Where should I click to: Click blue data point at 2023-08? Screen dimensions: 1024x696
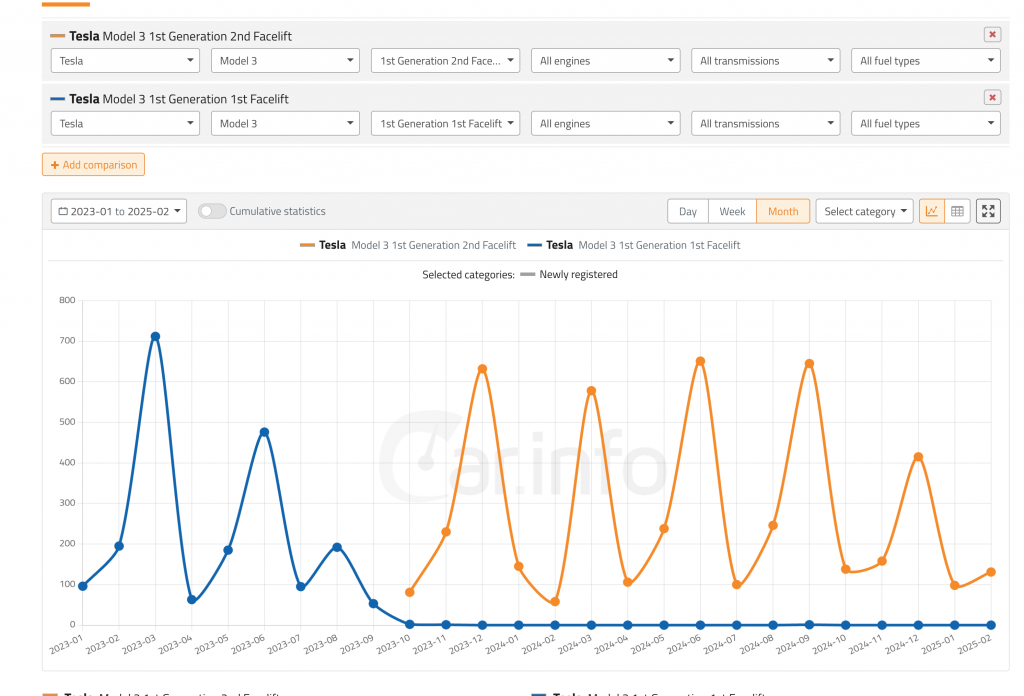(x=337, y=547)
